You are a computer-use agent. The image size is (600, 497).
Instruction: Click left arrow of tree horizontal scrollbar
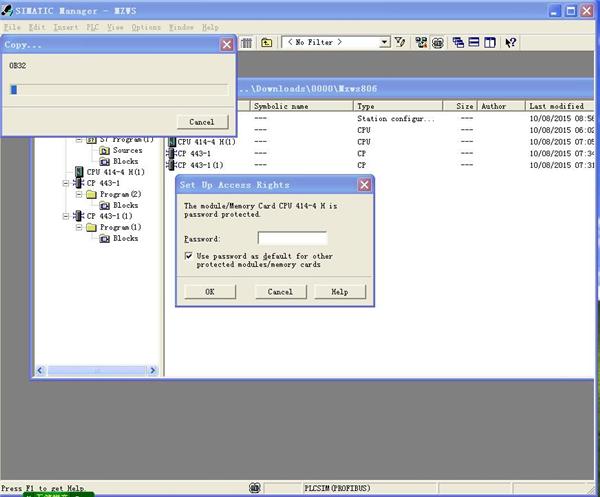click(x=40, y=370)
